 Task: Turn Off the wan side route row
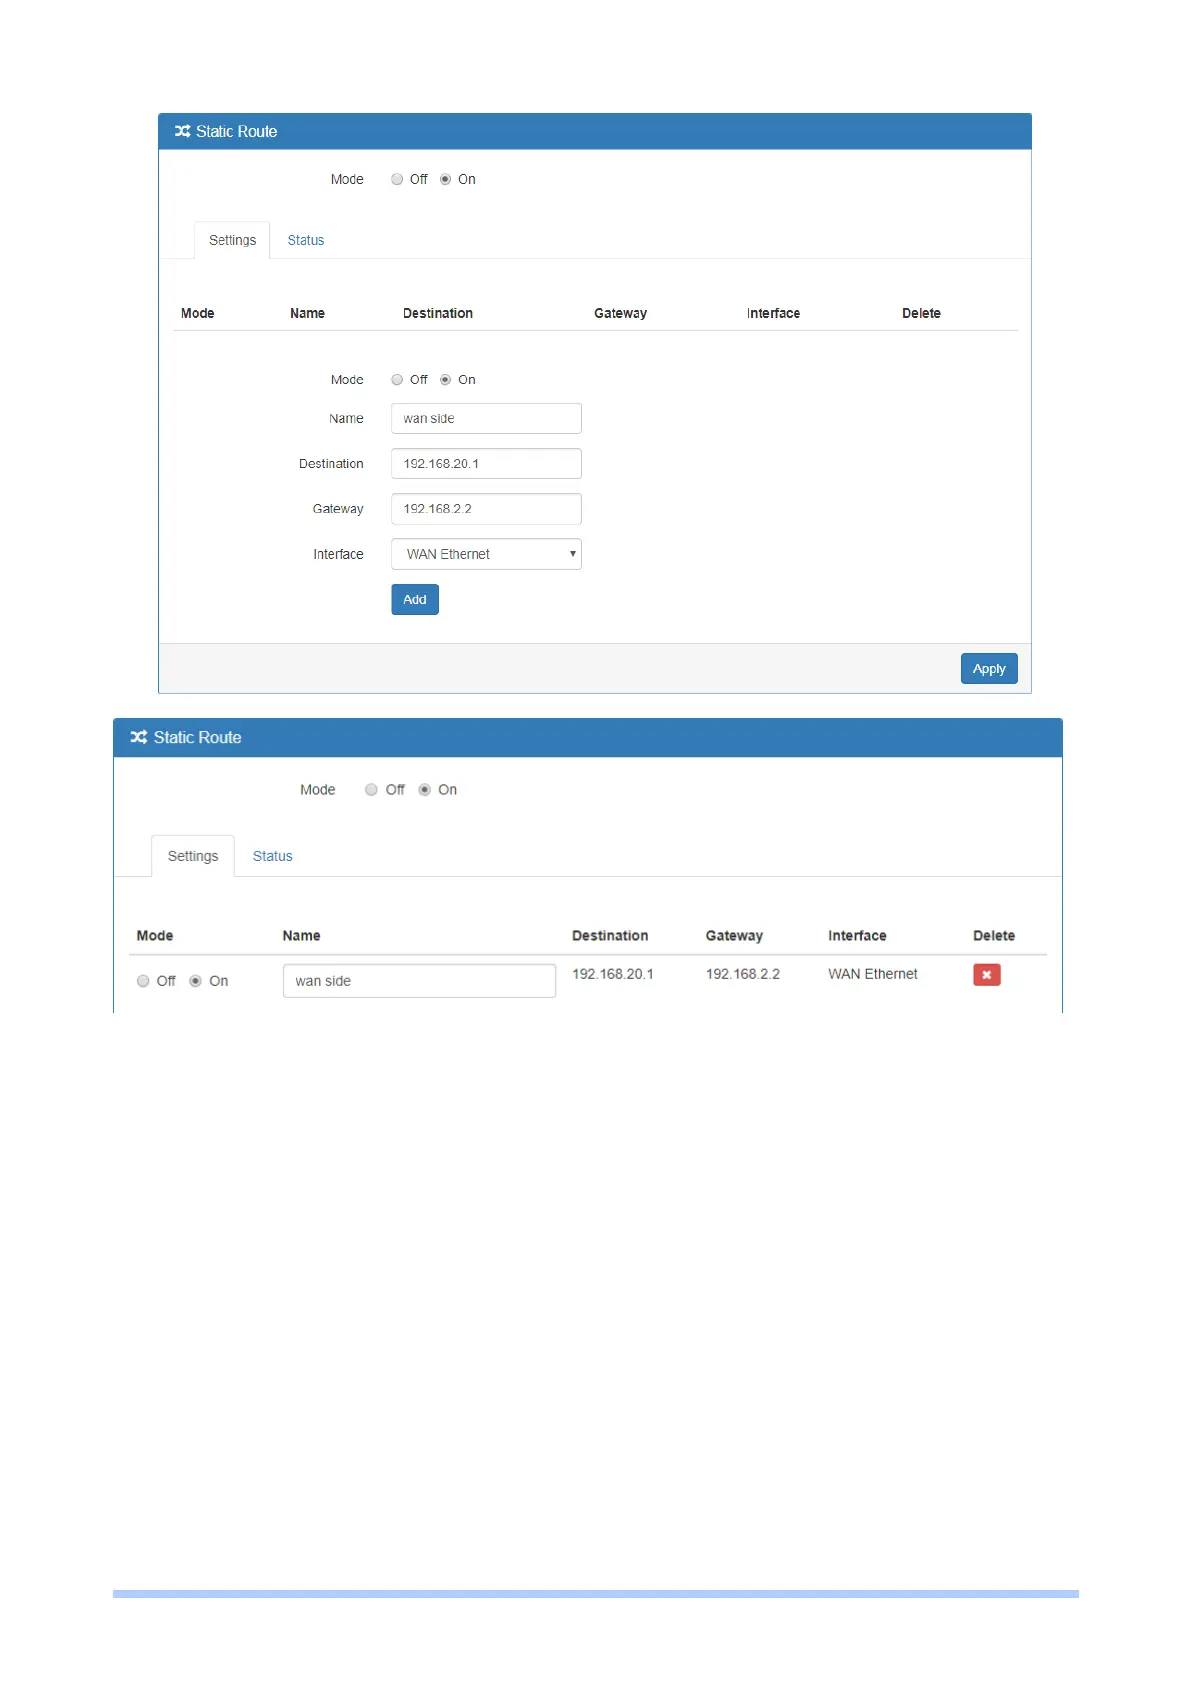[143, 981]
